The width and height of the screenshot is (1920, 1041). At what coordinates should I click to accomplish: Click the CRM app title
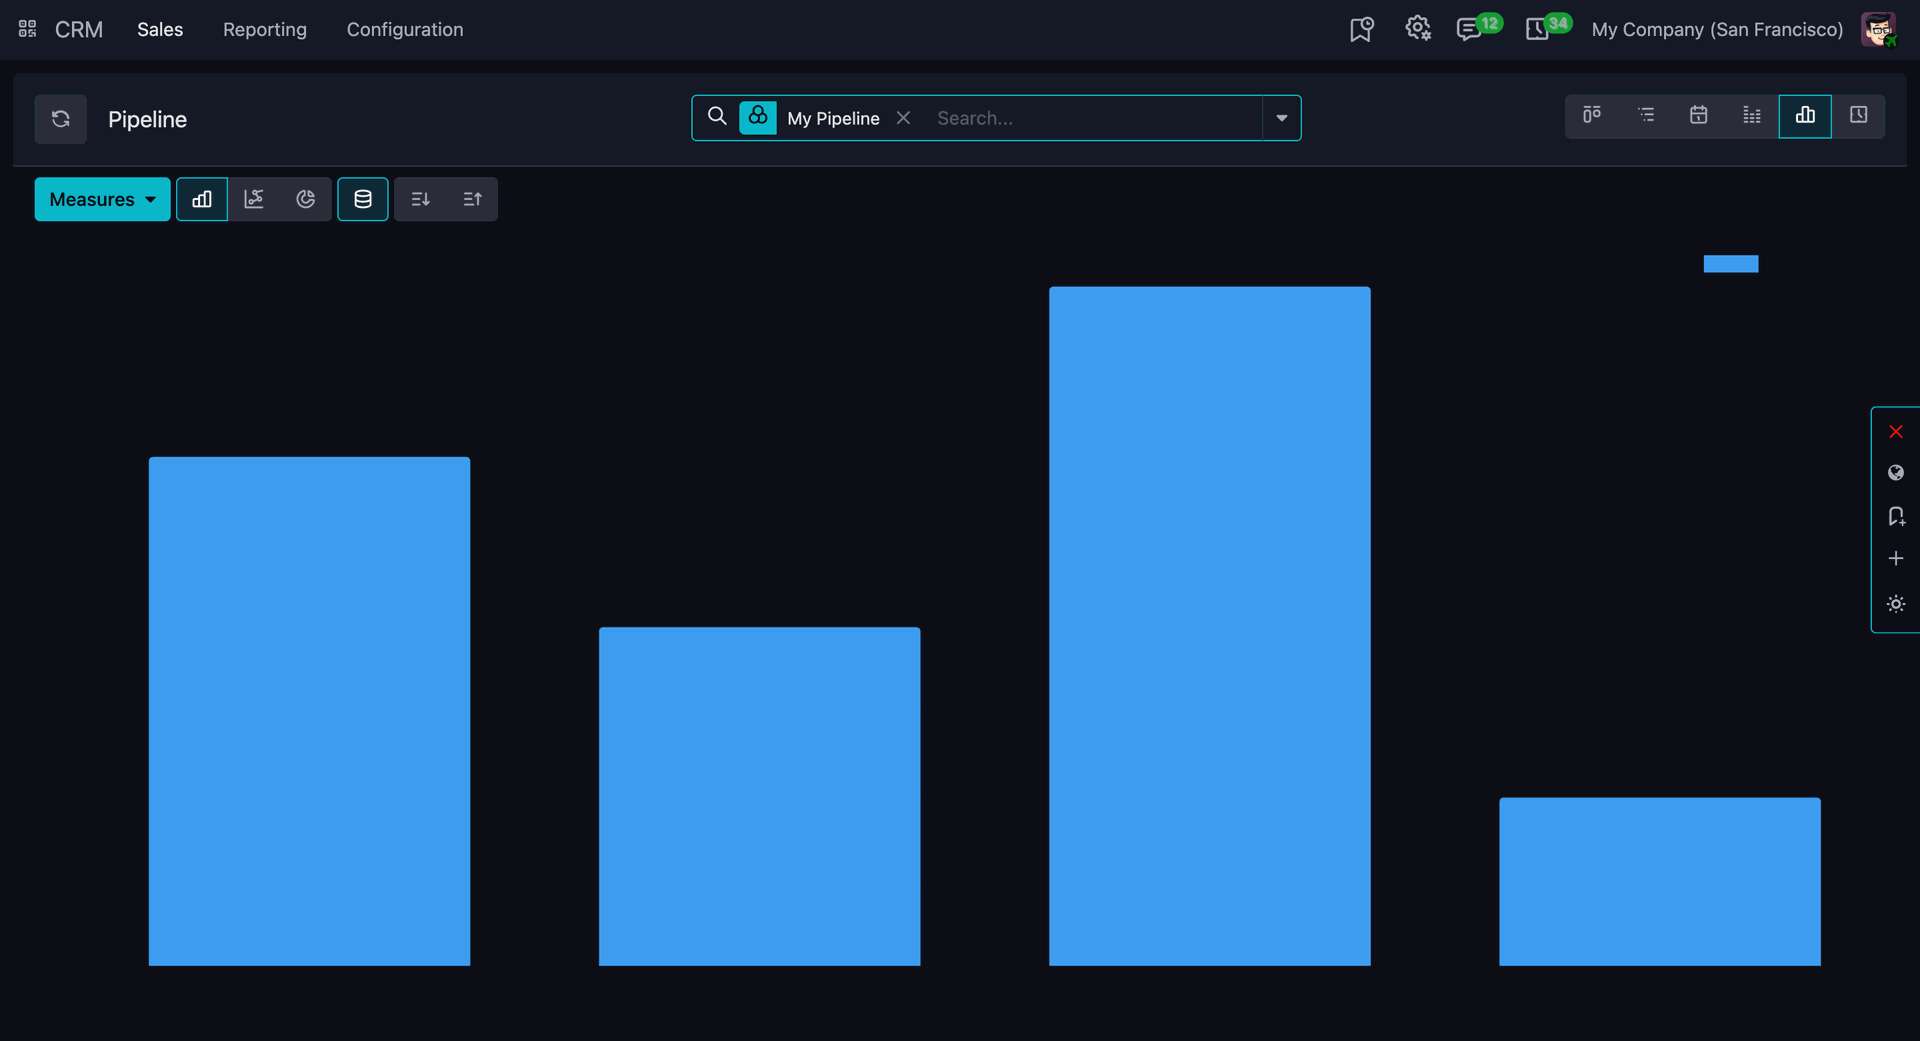click(79, 29)
